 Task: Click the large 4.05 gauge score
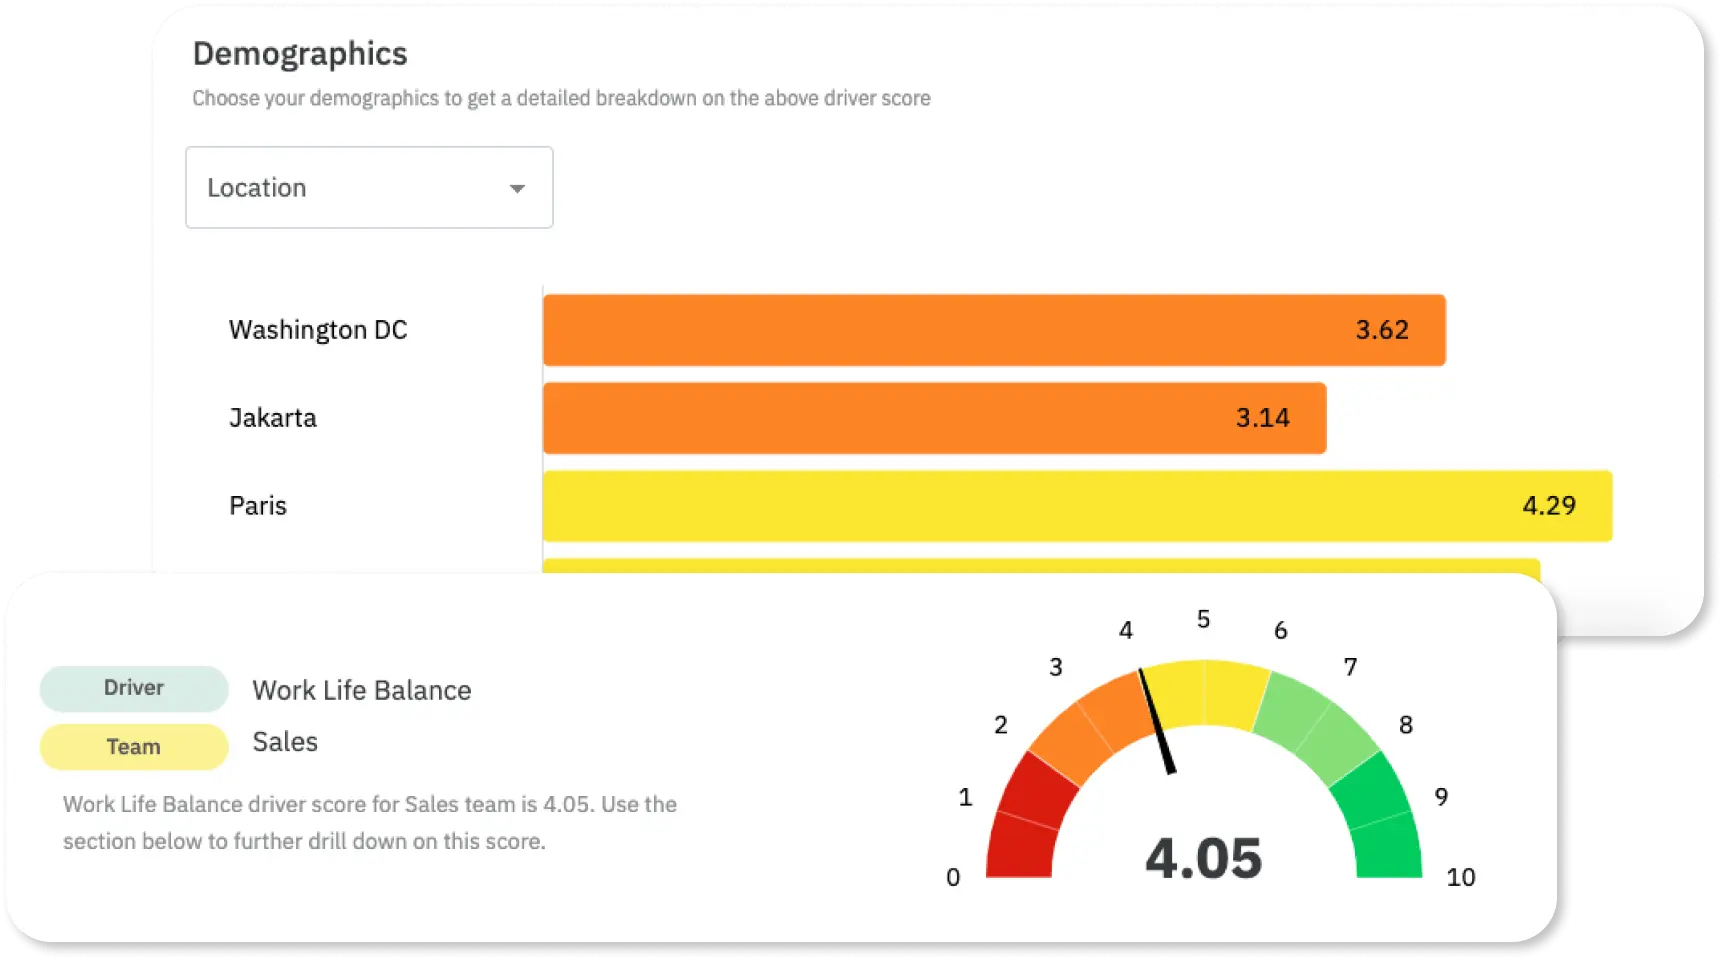(x=1203, y=859)
